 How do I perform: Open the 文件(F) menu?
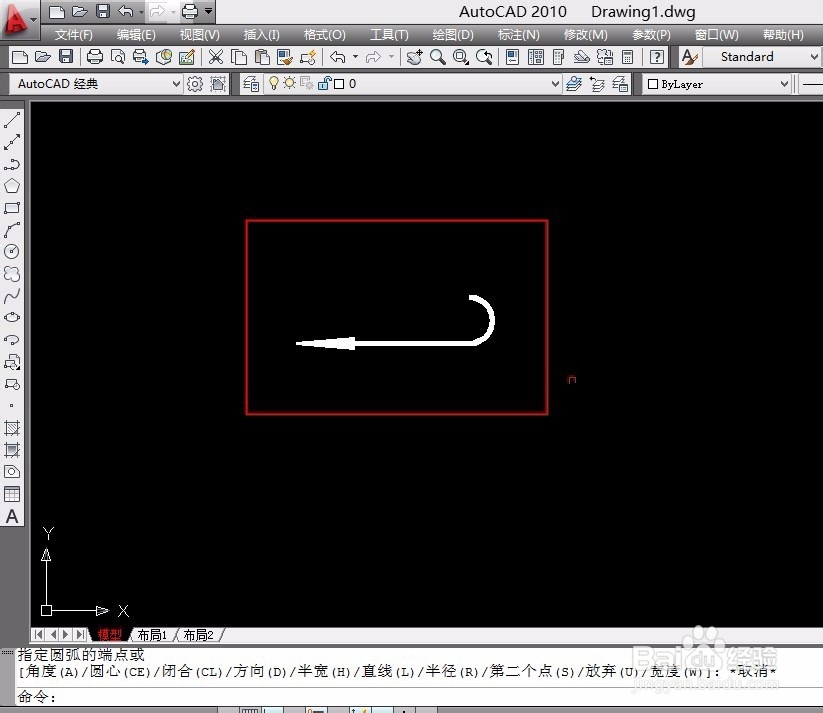tap(73, 35)
